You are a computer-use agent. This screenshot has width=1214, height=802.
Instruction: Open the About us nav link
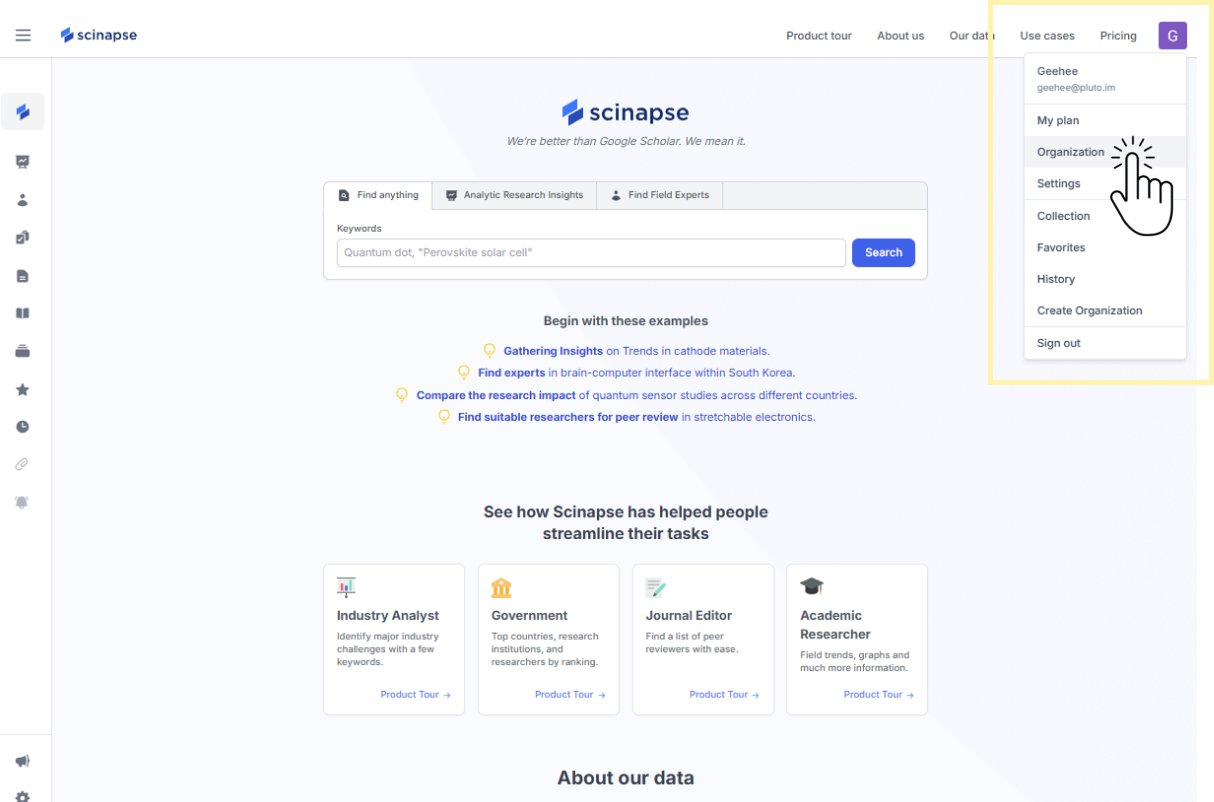click(x=900, y=36)
